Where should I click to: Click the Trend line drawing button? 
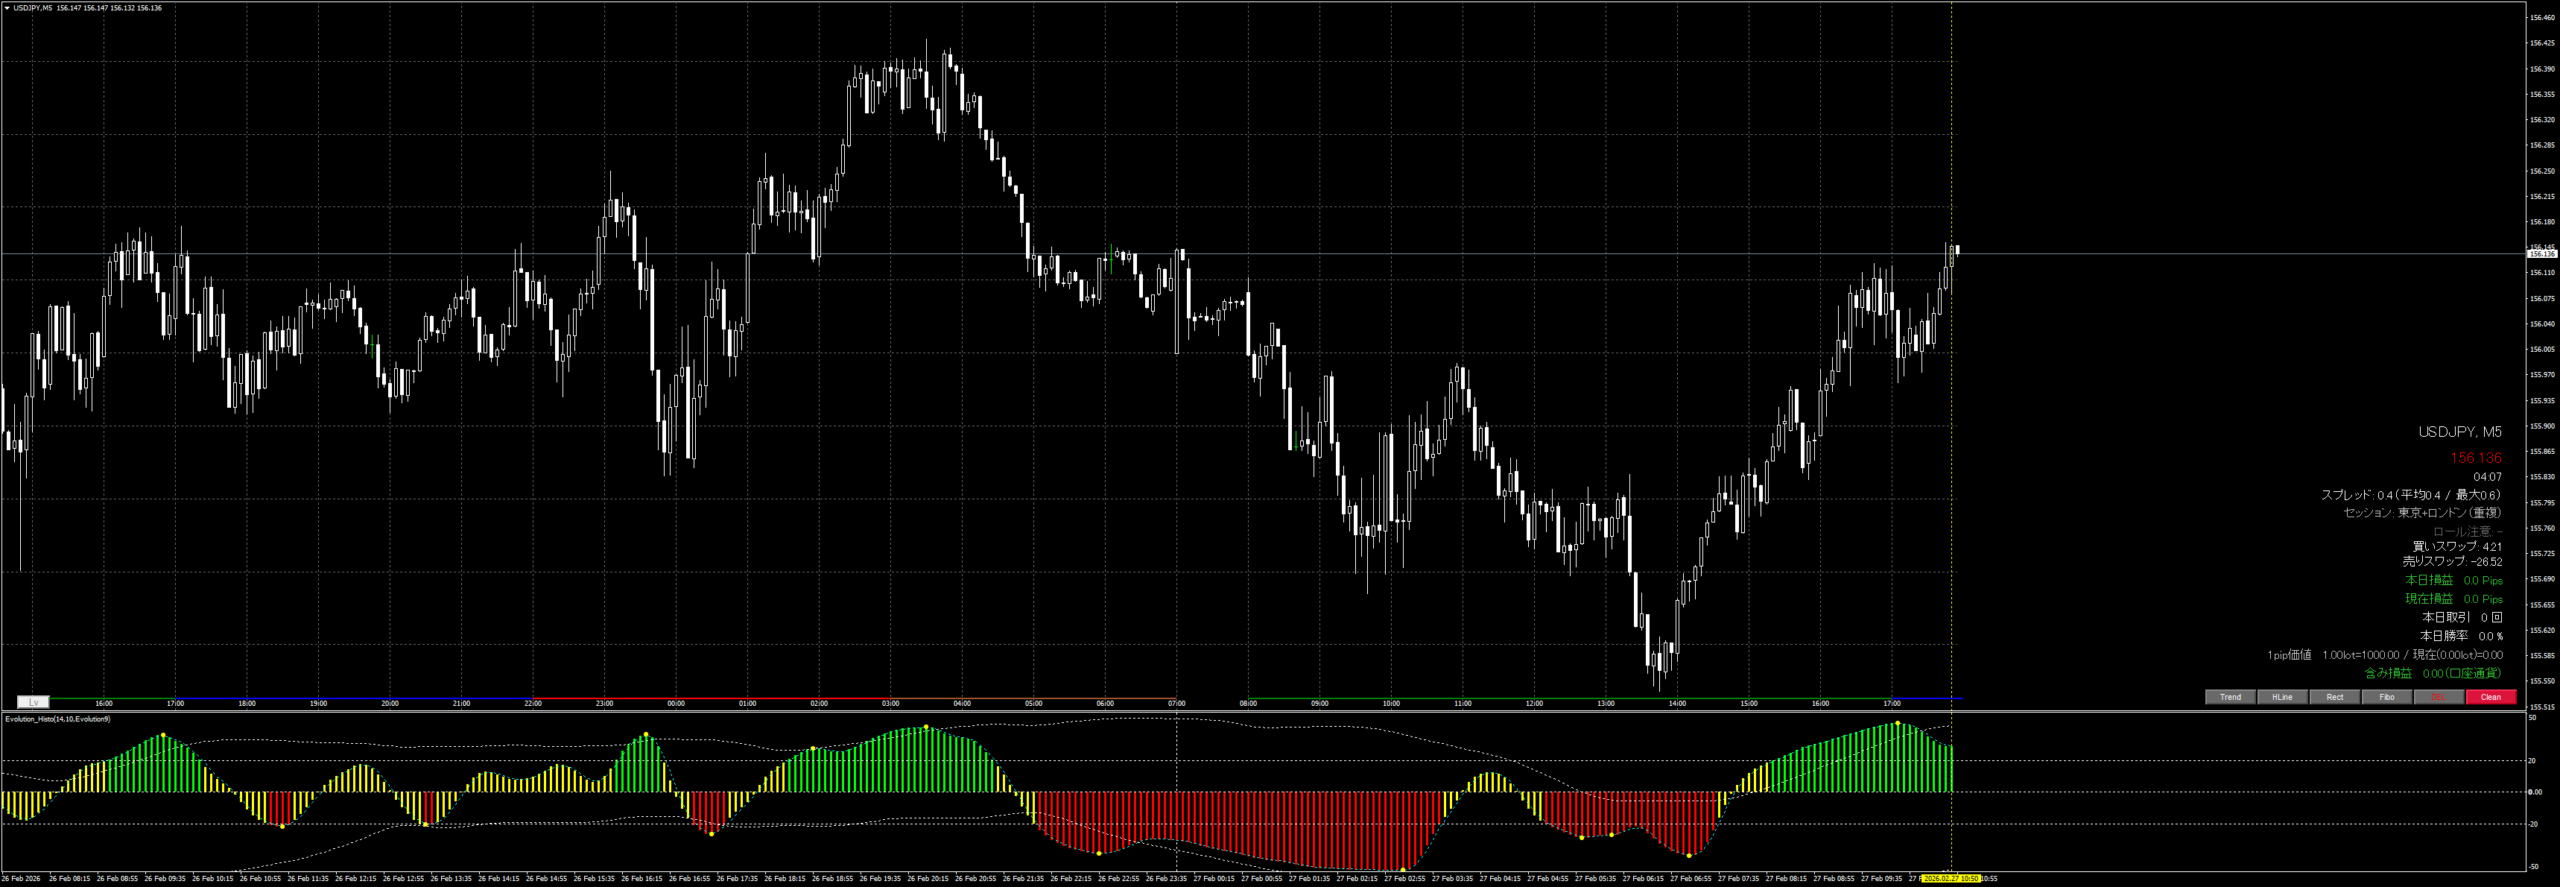[2229, 697]
